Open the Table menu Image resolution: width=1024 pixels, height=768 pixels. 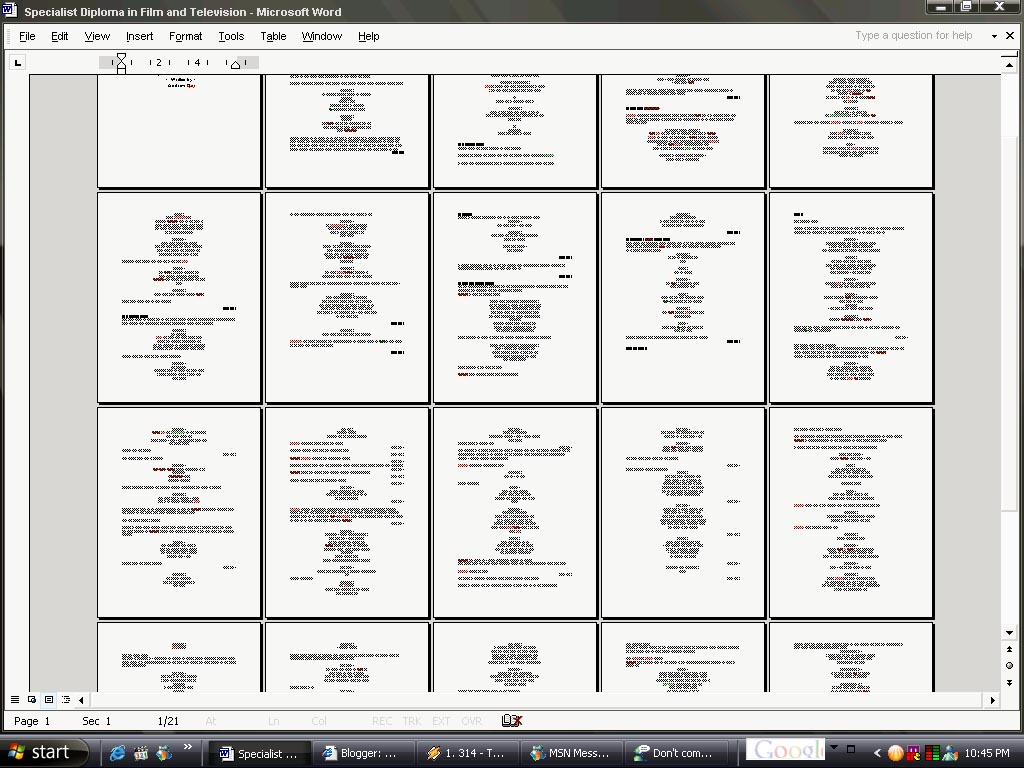273,36
